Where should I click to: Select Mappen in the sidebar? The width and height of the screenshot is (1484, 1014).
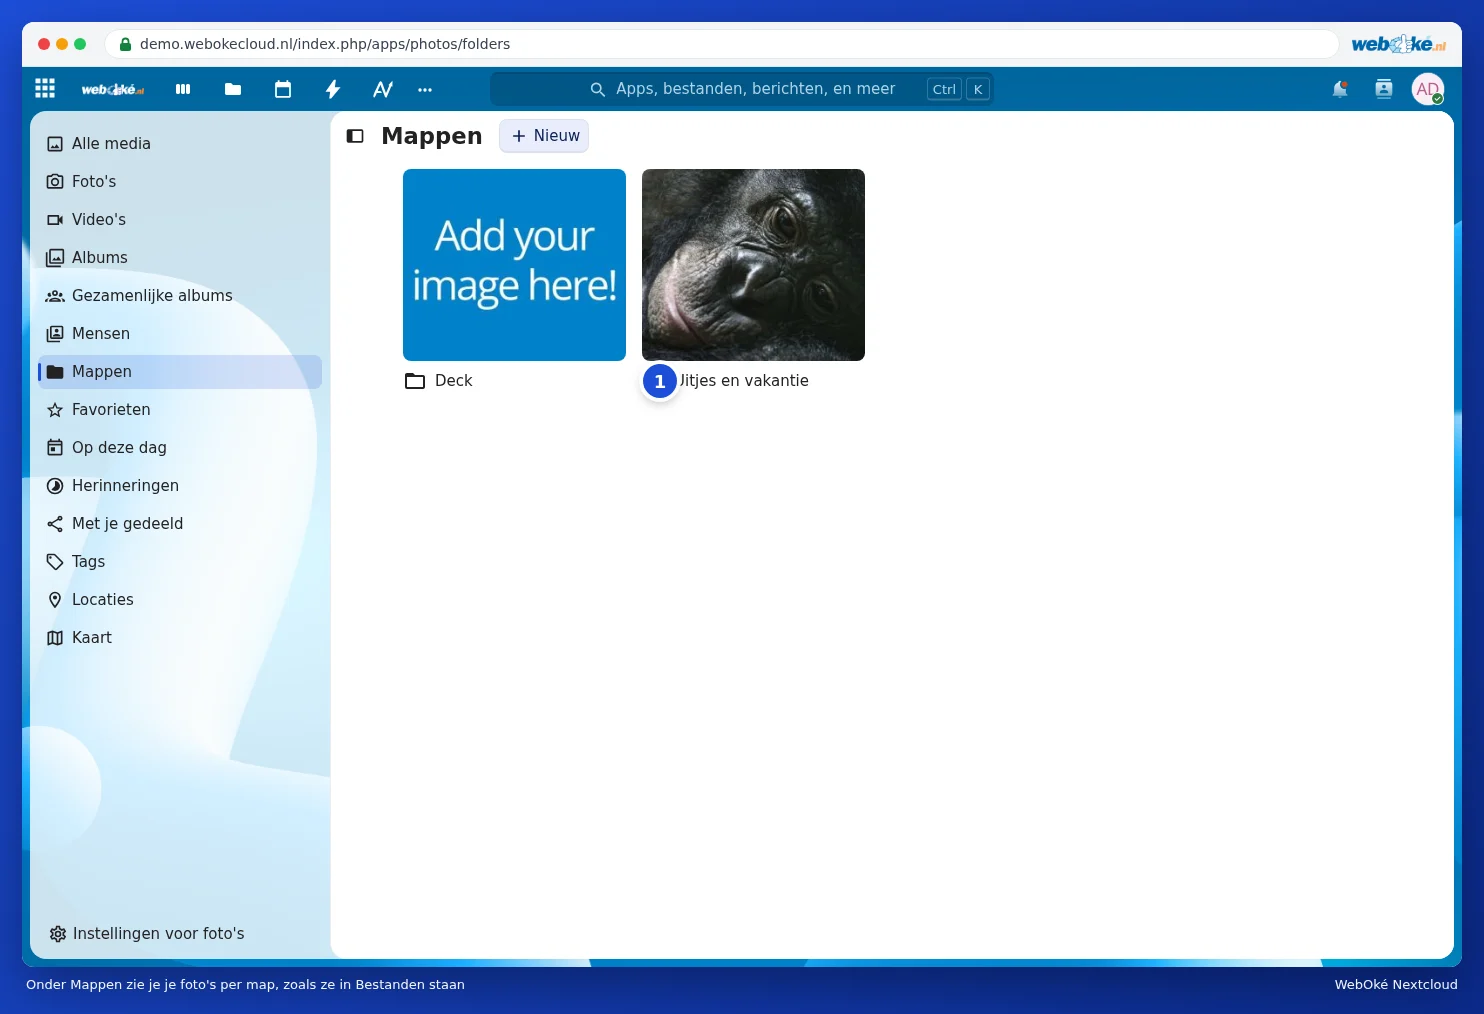(x=180, y=372)
